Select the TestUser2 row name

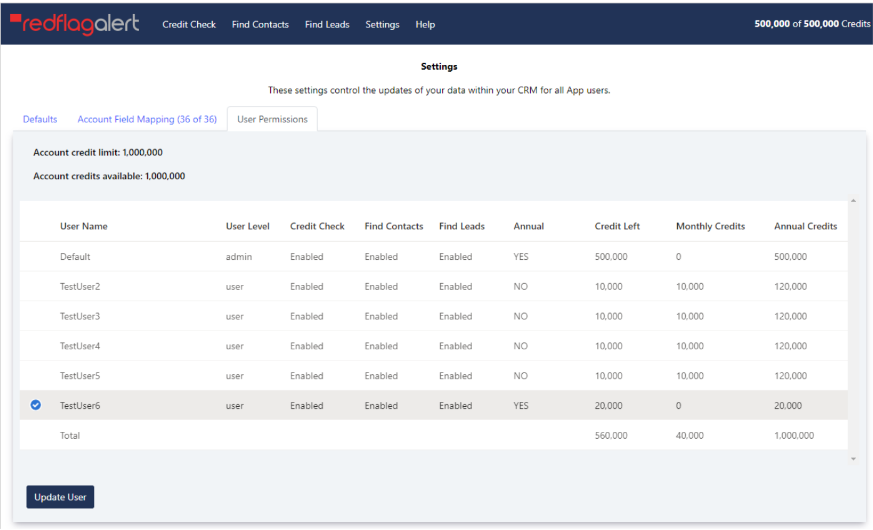pyautogui.click(x=80, y=286)
